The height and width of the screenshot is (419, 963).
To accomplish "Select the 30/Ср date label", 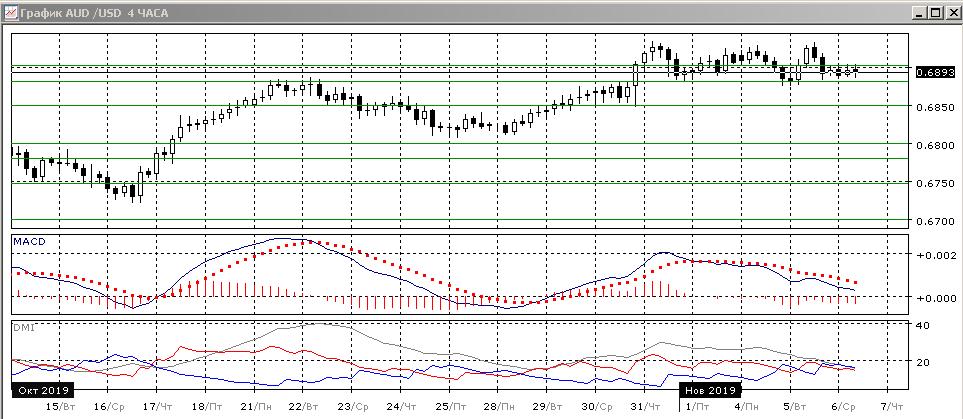I will pos(597,407).
